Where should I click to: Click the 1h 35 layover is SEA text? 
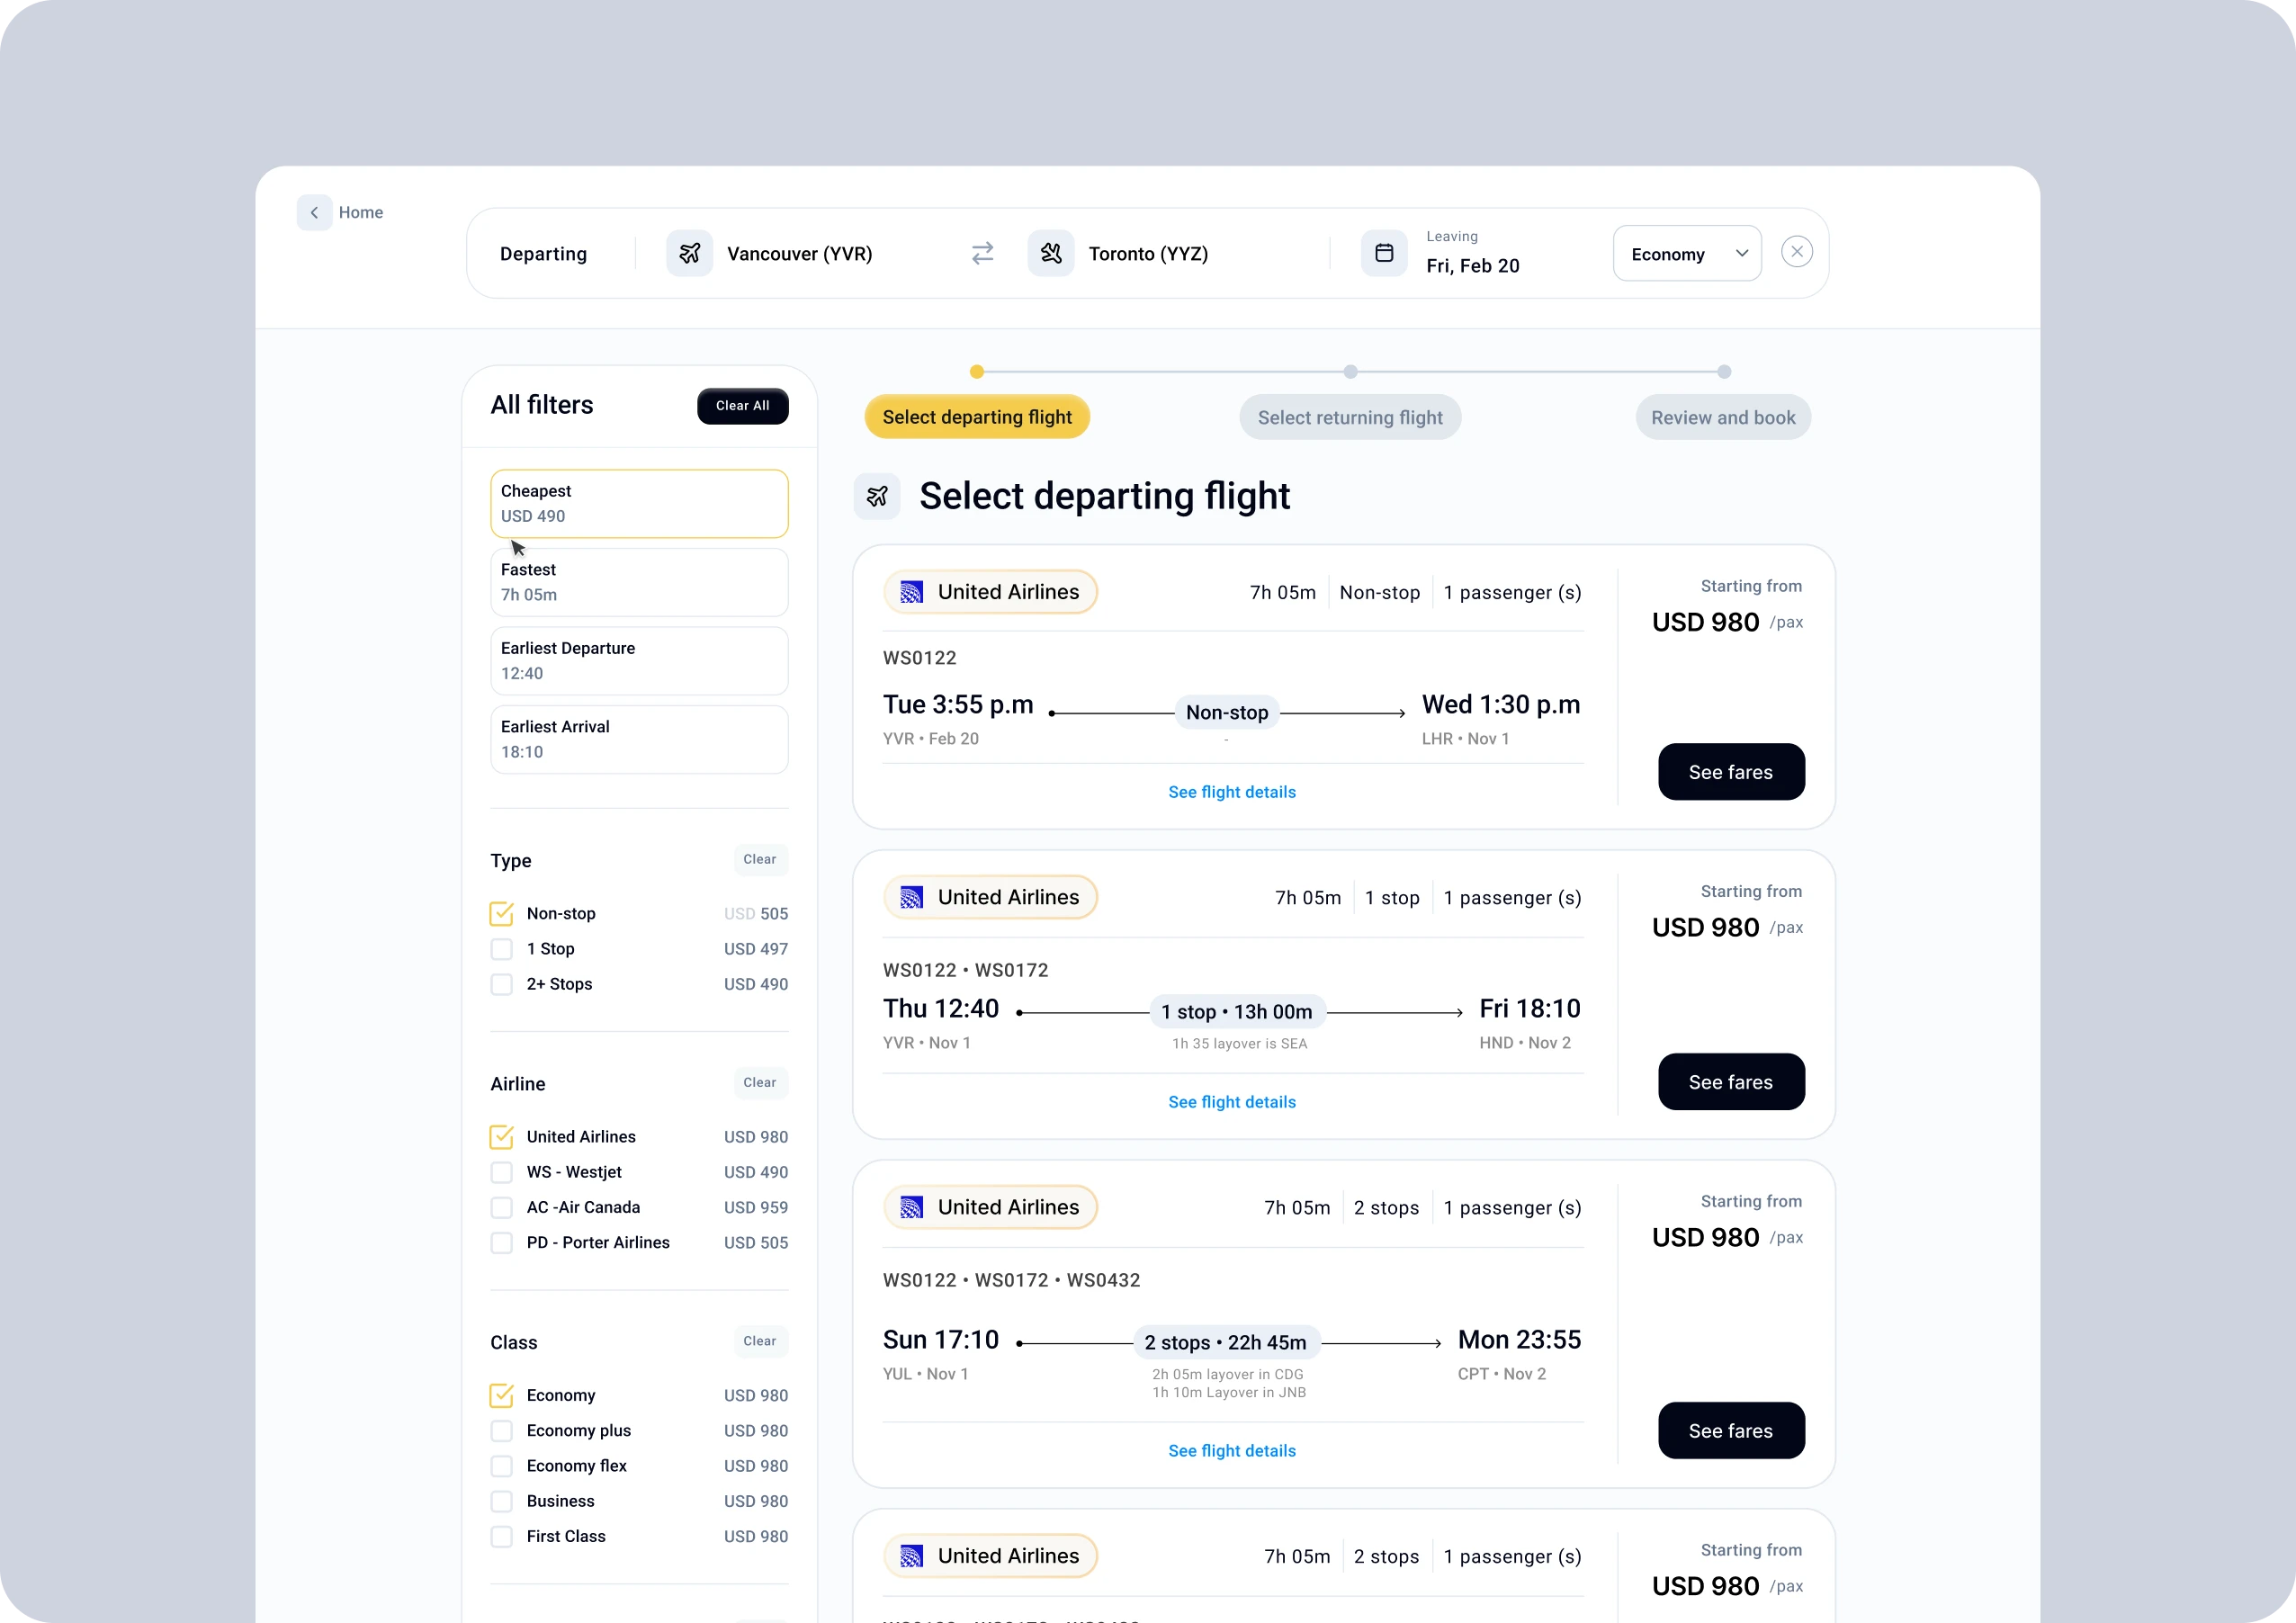point(1240,1044)
